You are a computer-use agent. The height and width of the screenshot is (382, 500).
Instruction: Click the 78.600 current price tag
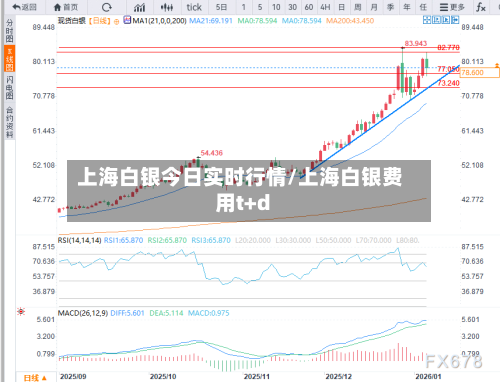point(480,72)
